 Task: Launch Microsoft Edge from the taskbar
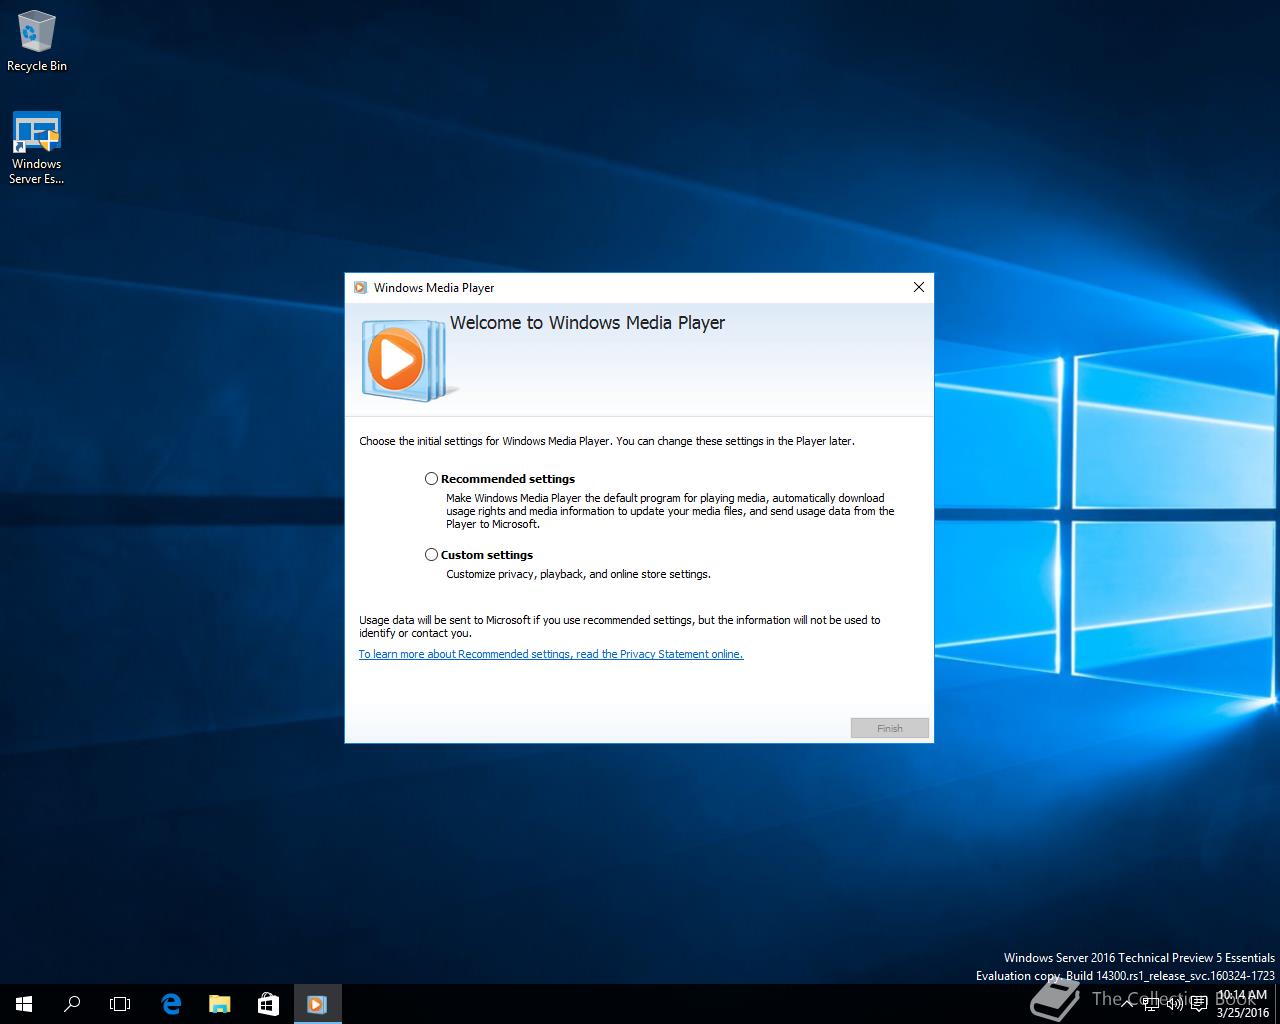coord(171,1004)
